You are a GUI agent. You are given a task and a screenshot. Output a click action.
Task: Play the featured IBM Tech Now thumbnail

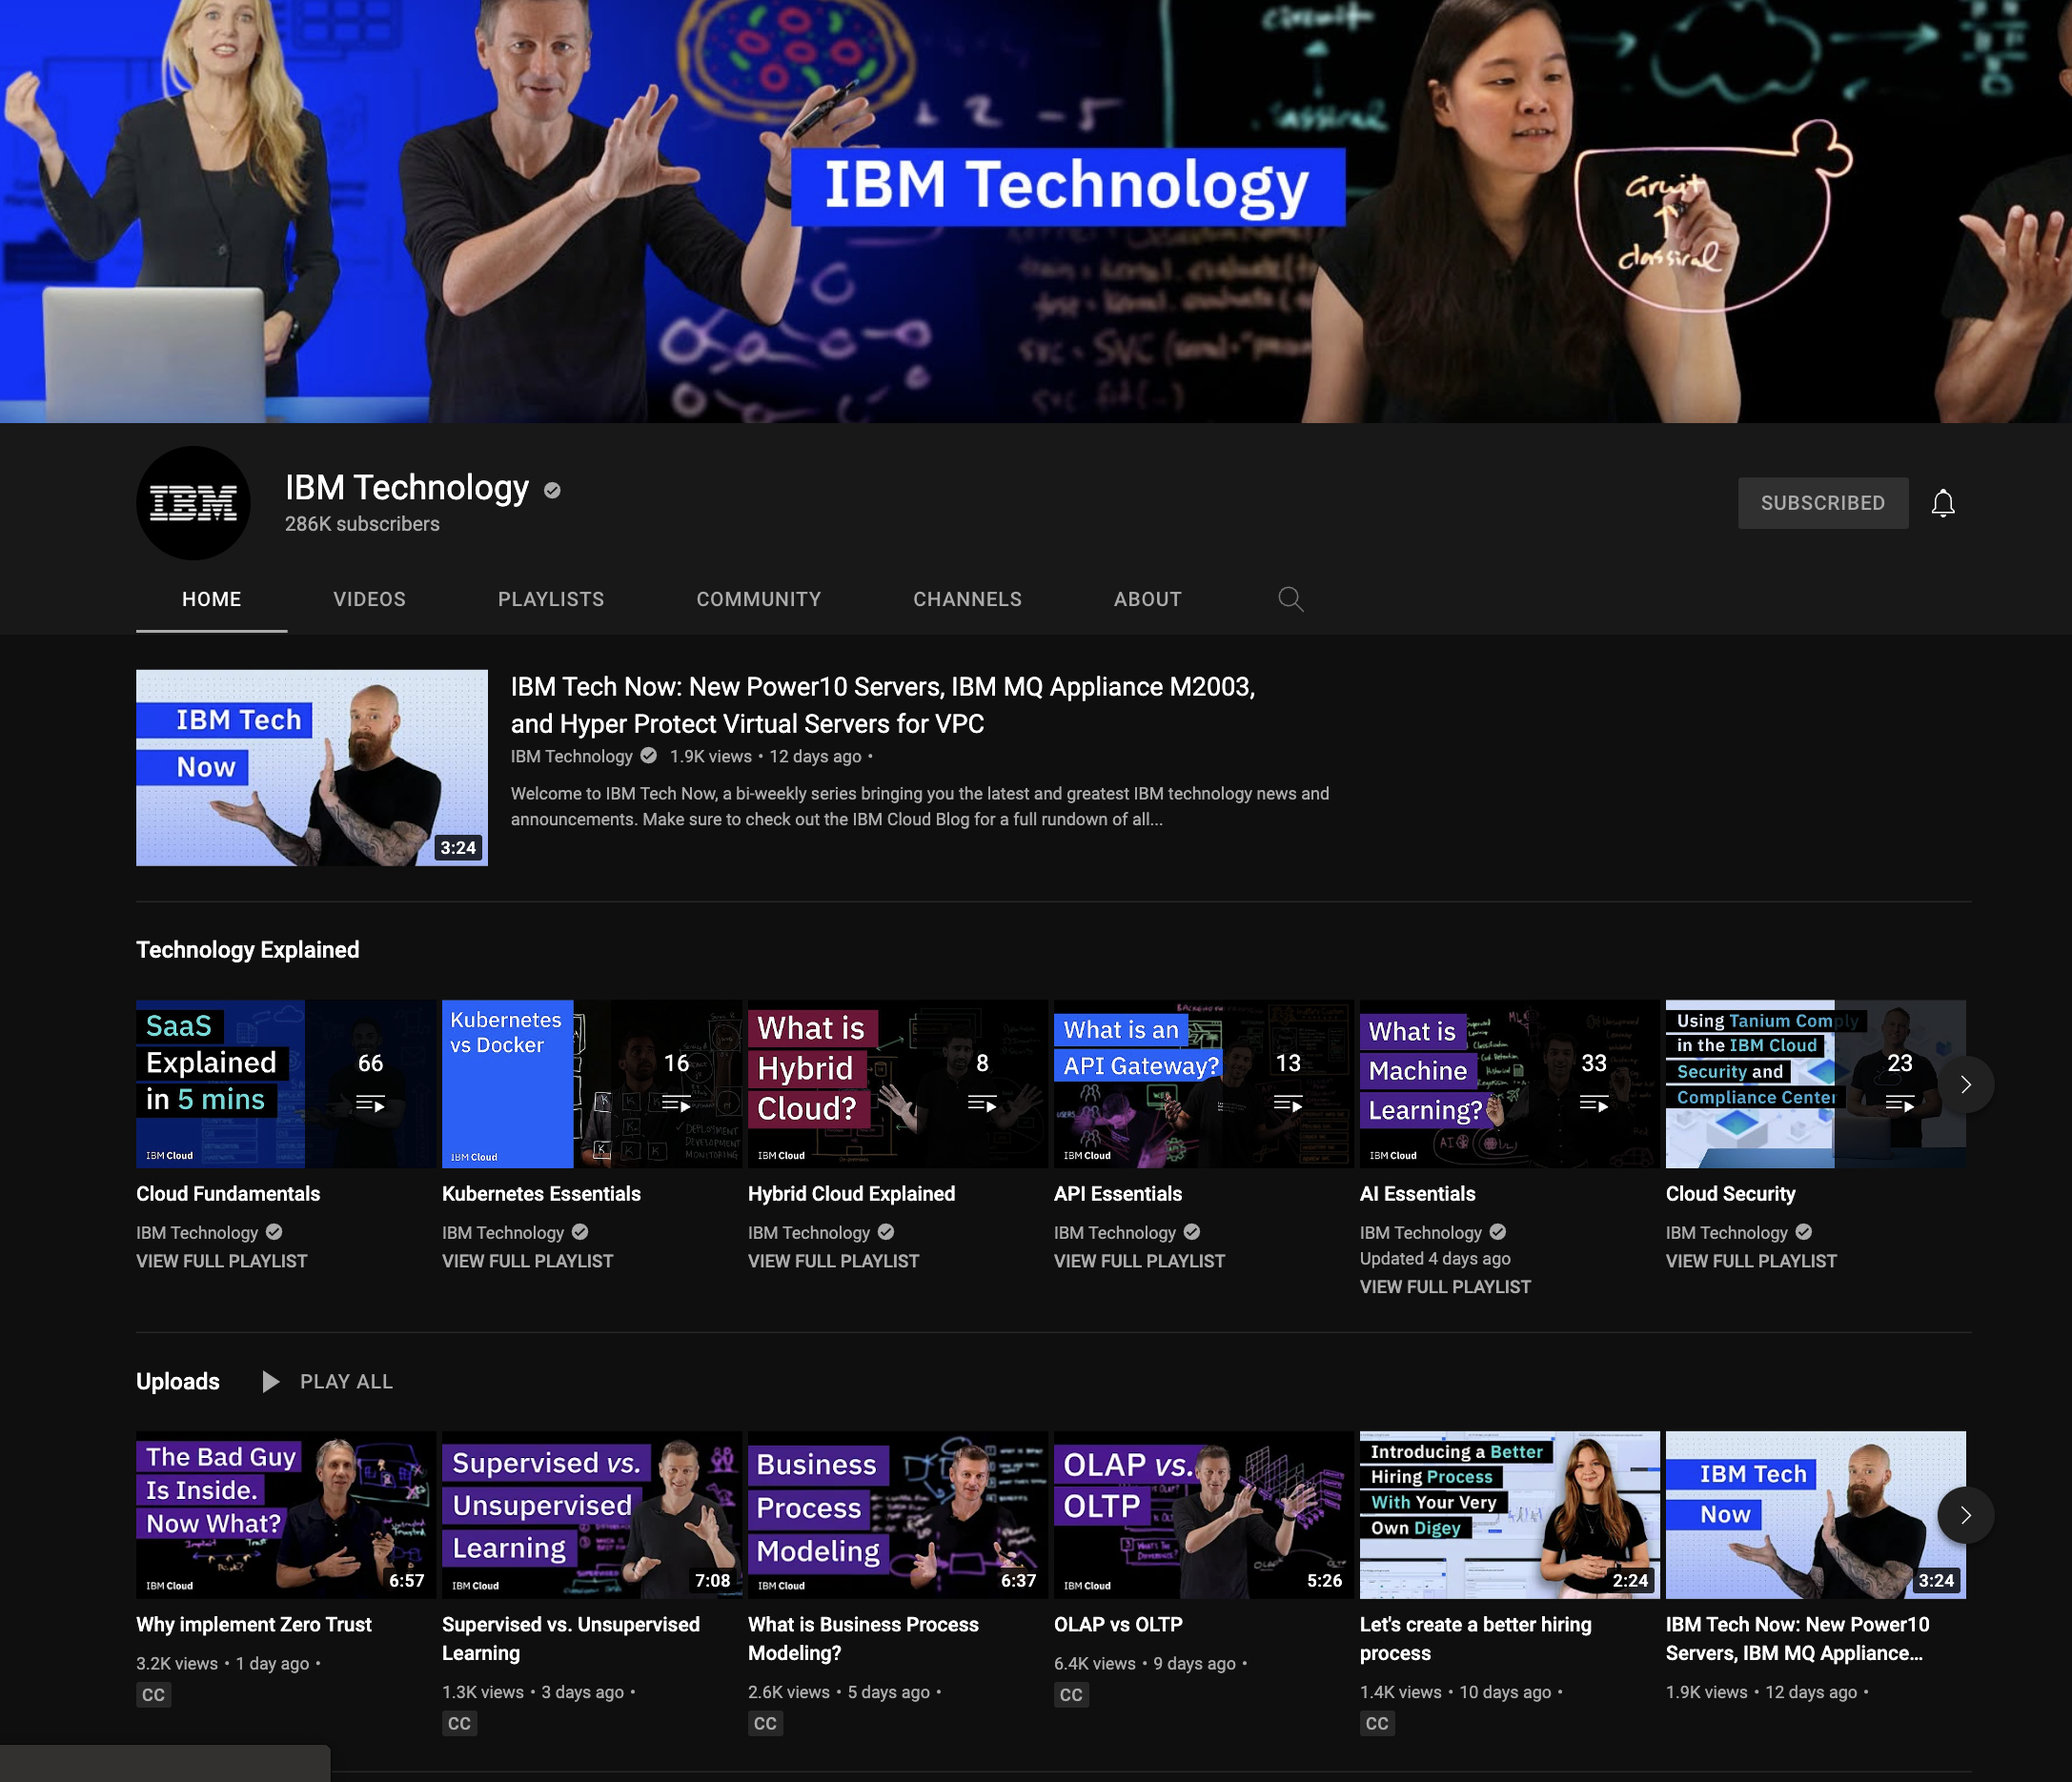pyautogui.click(x=312, y=768)
